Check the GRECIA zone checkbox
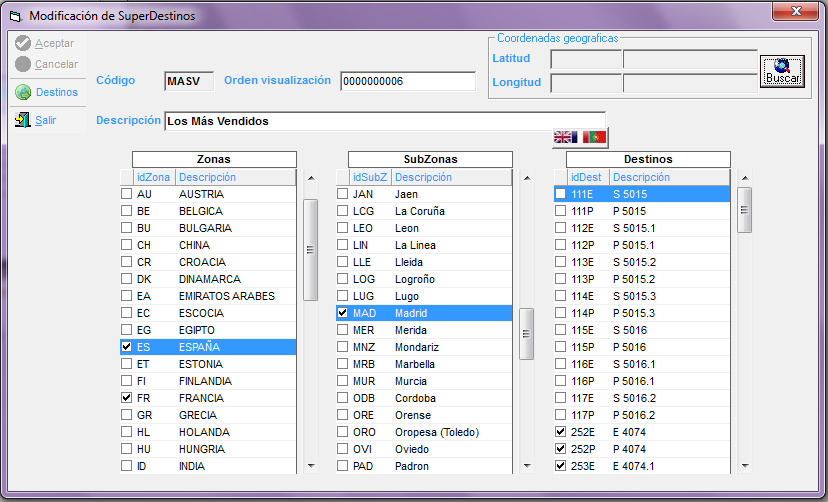This screenshot has width=828, height=502. click(x=126, y=415)
